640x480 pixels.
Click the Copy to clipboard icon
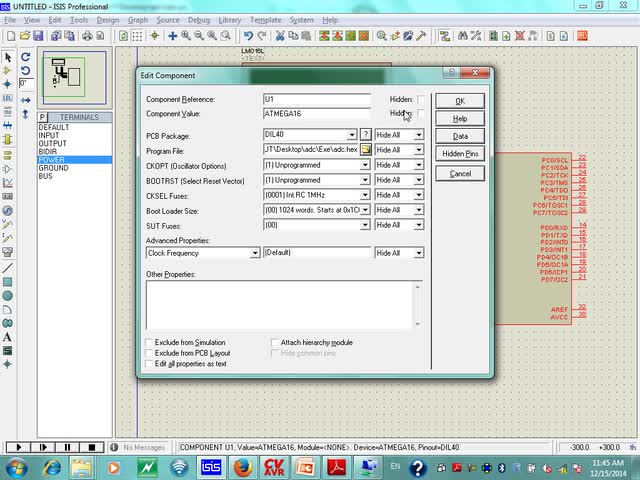coord(293,36)
